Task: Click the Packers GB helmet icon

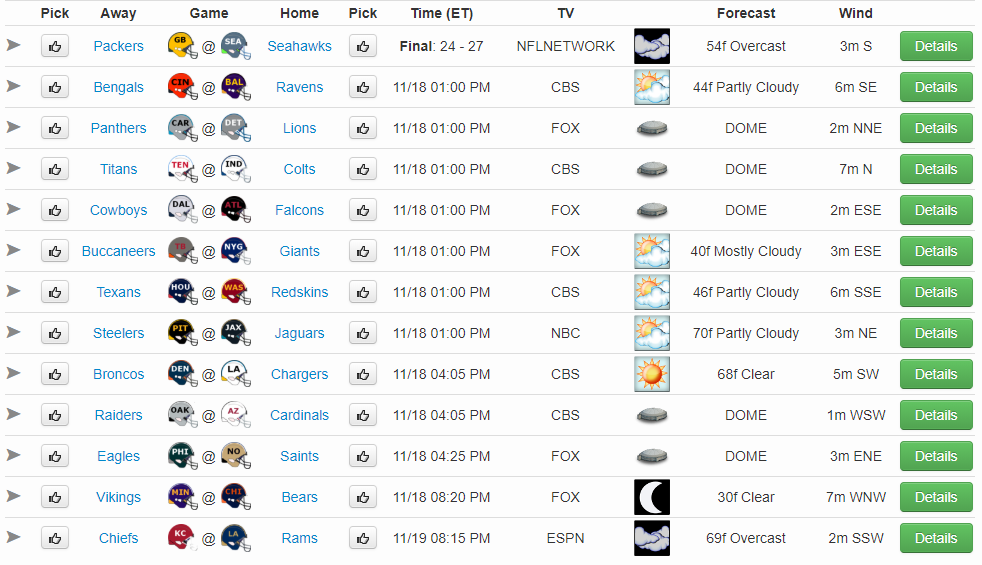Action: point(182,46)
